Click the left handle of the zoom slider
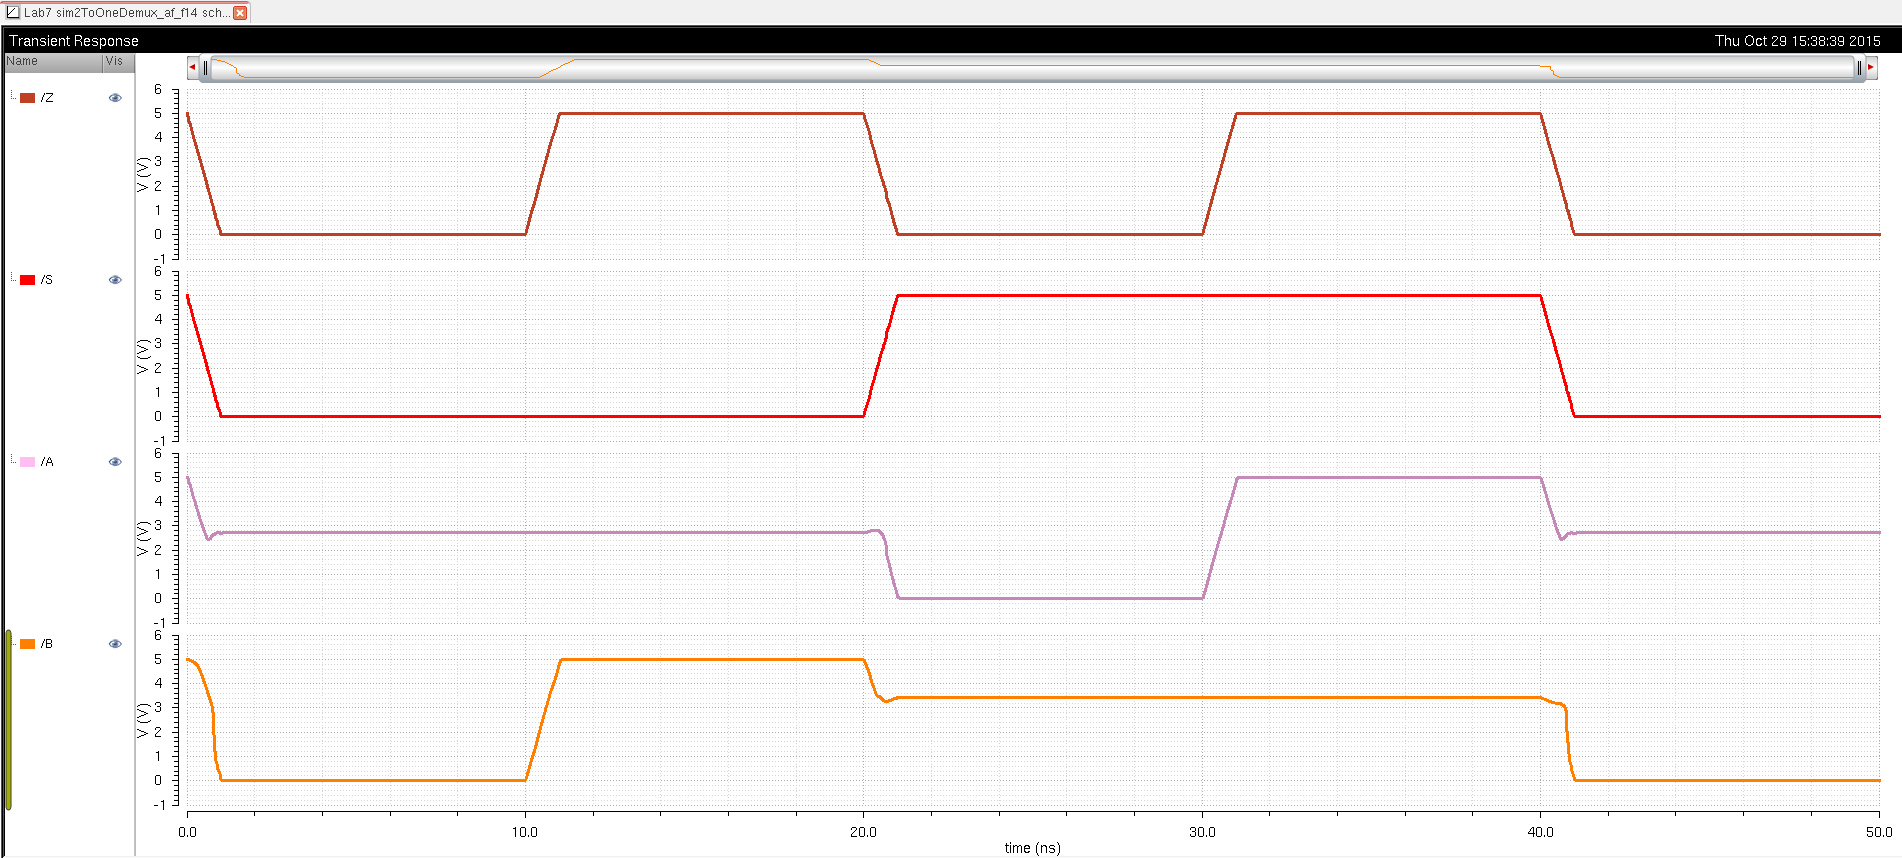 [205, 68]
